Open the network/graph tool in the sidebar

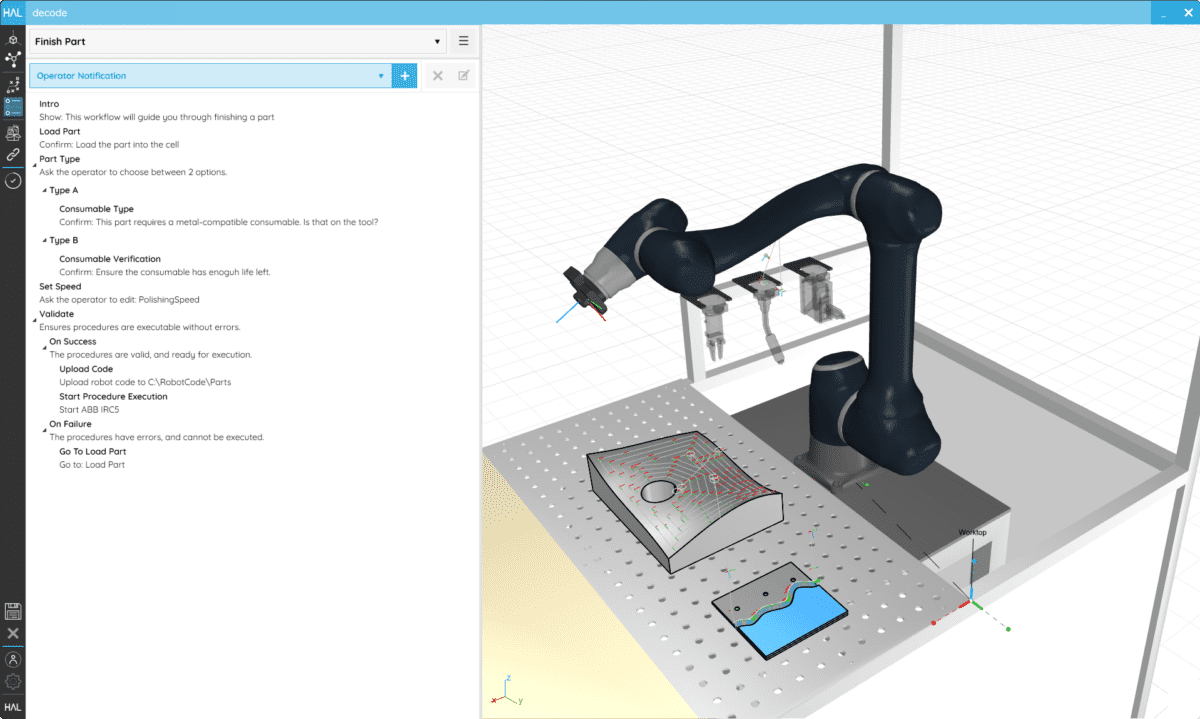click(x=13, y=60)
